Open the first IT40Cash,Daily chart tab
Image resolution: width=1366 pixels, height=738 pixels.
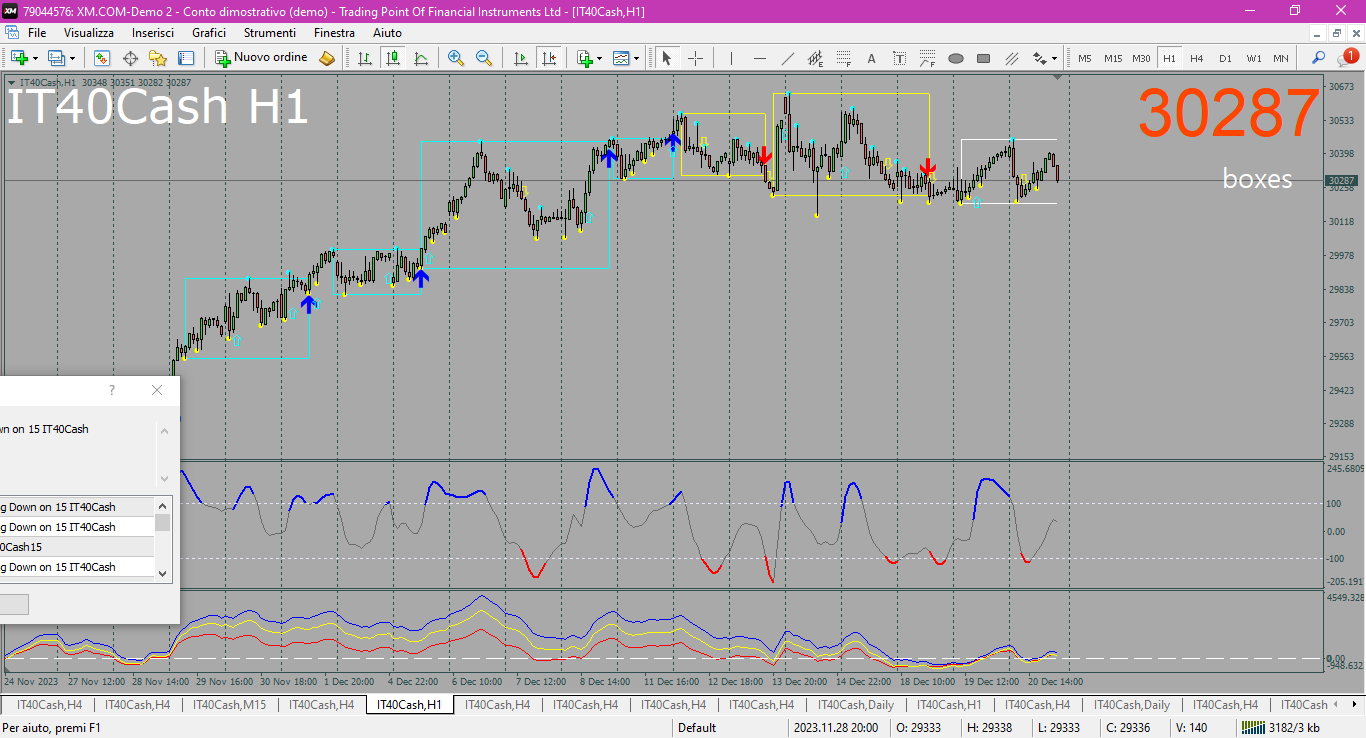pyautogui.click(x=855, y=705)
